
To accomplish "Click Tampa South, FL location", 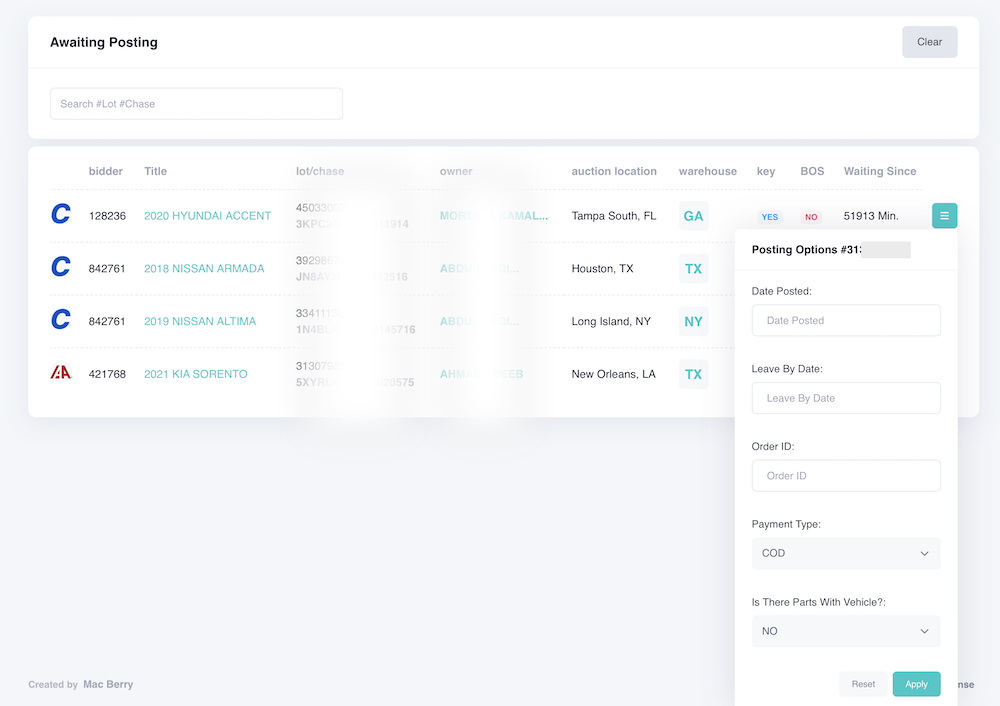I will pyautogui.click(x=614, y=216).
